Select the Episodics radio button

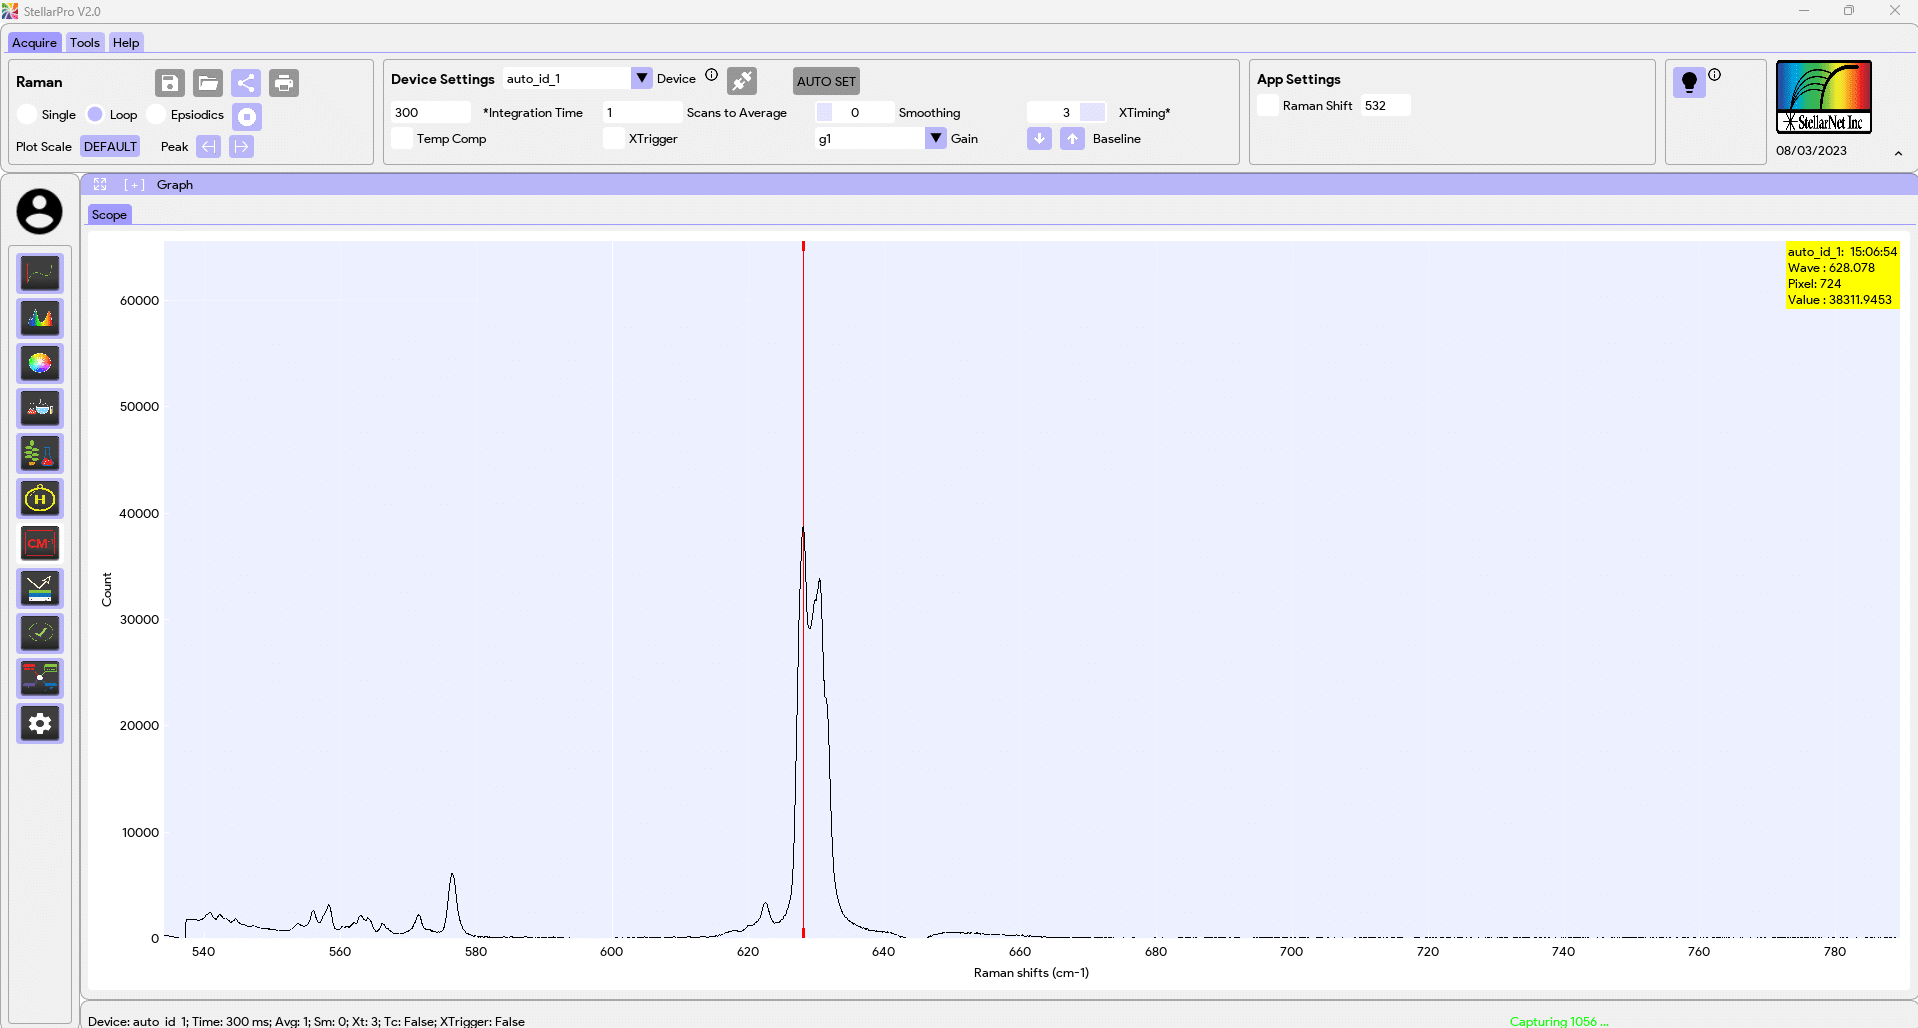coord(156,115)
